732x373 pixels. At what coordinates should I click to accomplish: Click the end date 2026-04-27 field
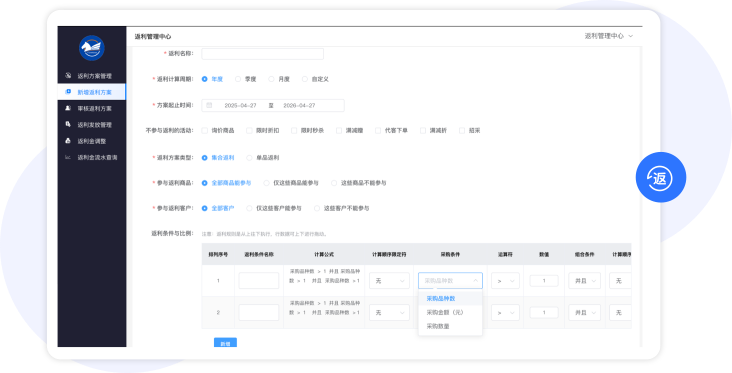(x=299, y=106)
